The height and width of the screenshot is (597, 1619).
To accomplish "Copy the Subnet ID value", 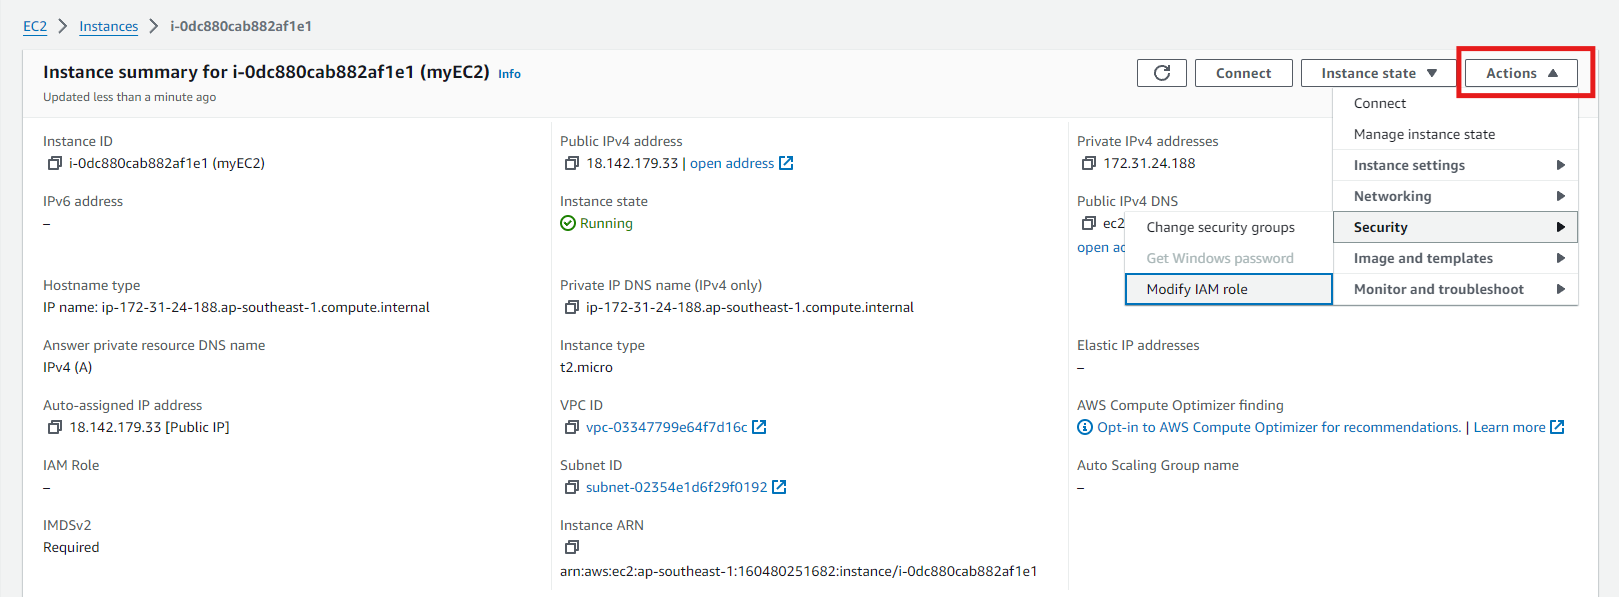I will 572,487.
